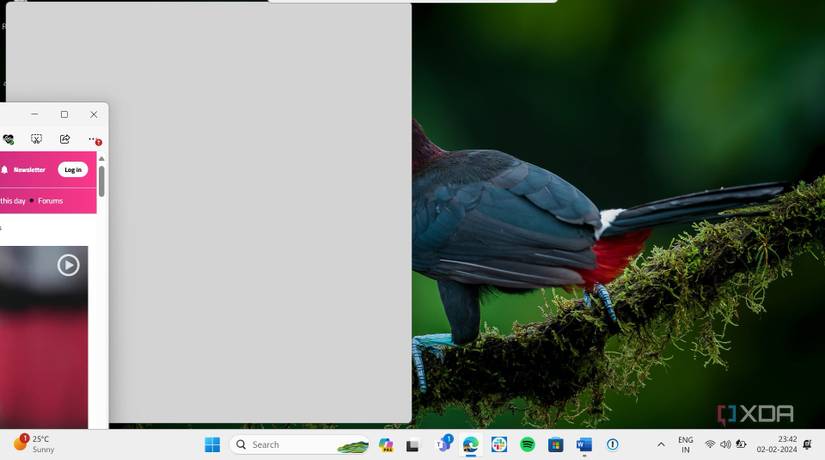Open Browser essentials heart icon in Edge
This screenshot has width=825, height=460.
click(8, 139)
